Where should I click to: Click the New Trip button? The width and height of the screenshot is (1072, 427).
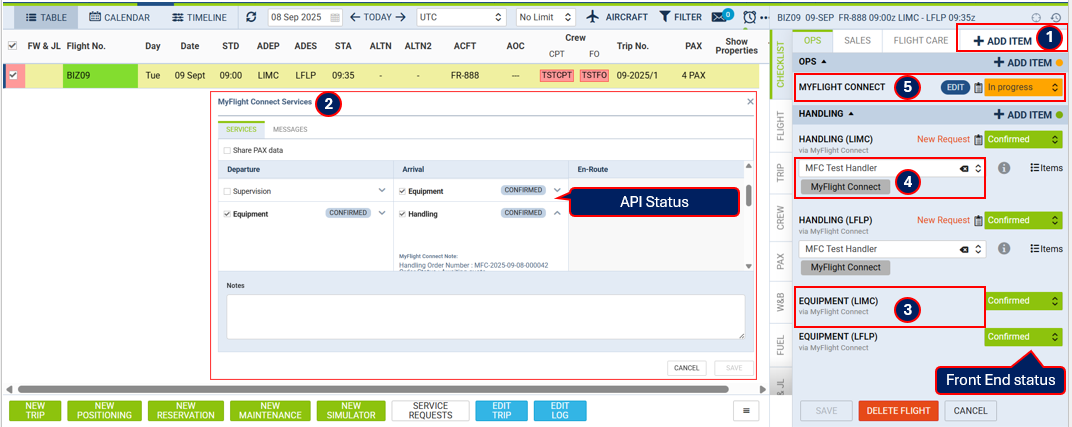[x=38, y=410]
